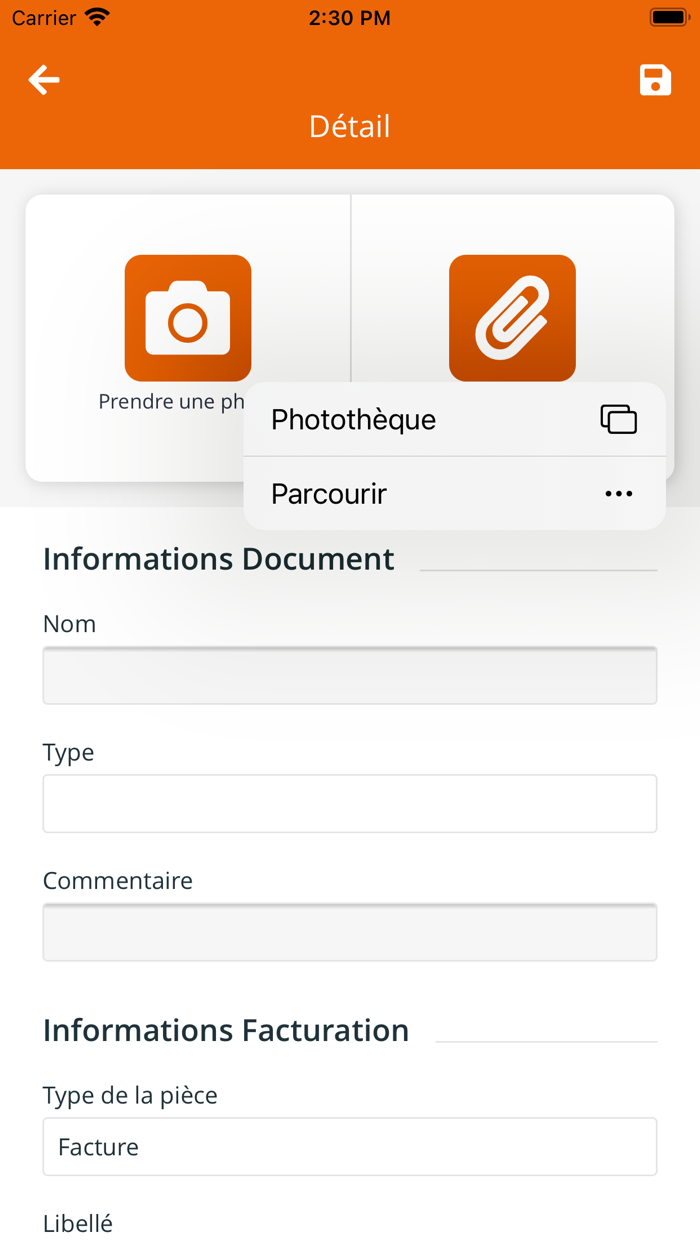
Task: Click the stacked photos icon beside Photothèque
Action: (x=618, y=419)
